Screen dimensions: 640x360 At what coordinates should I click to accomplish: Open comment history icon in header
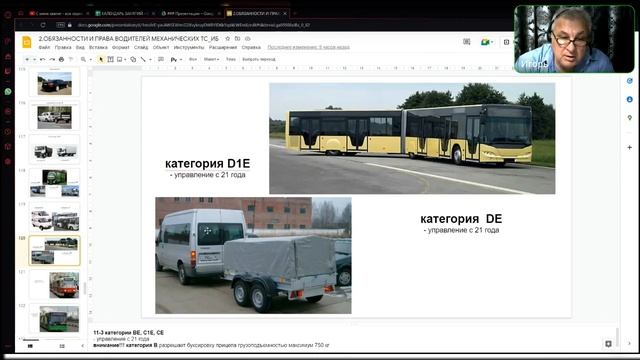click(467, 42)
